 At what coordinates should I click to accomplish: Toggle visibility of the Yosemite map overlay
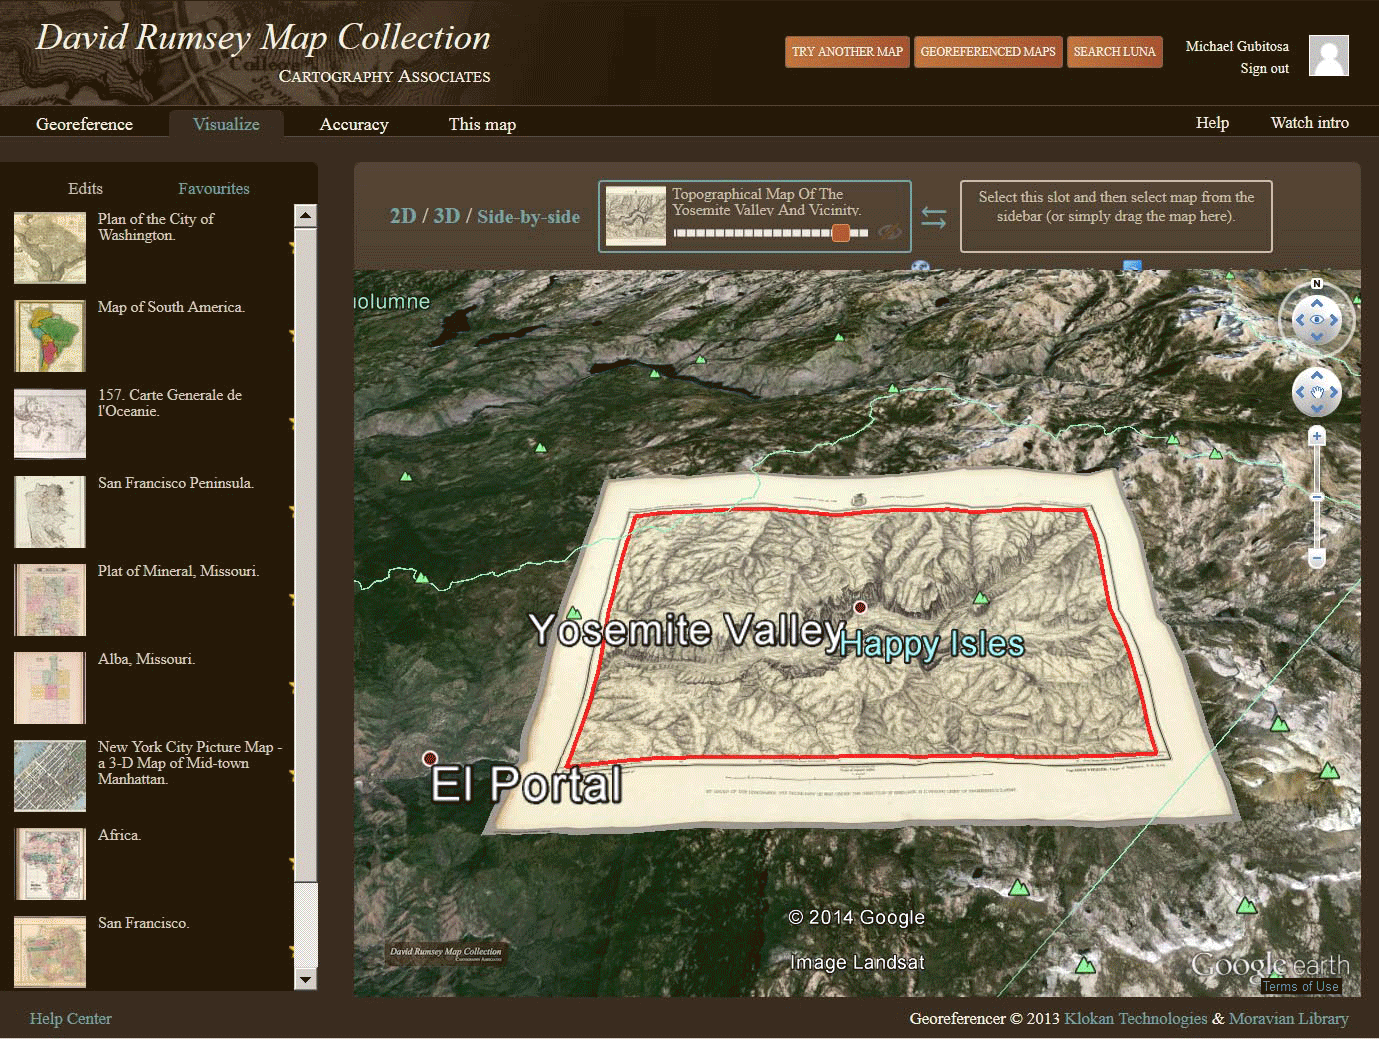pyautogui.click(x=890, y=233)
